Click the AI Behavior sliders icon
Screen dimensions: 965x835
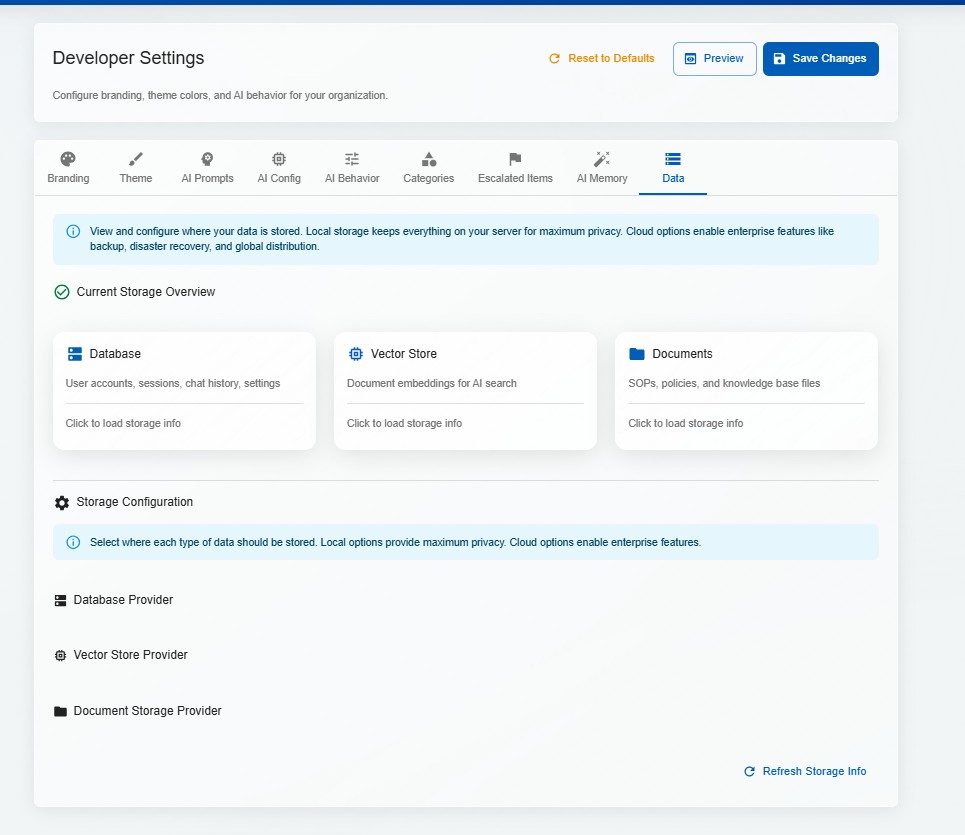pyautogui.click(x=351, y=158)
